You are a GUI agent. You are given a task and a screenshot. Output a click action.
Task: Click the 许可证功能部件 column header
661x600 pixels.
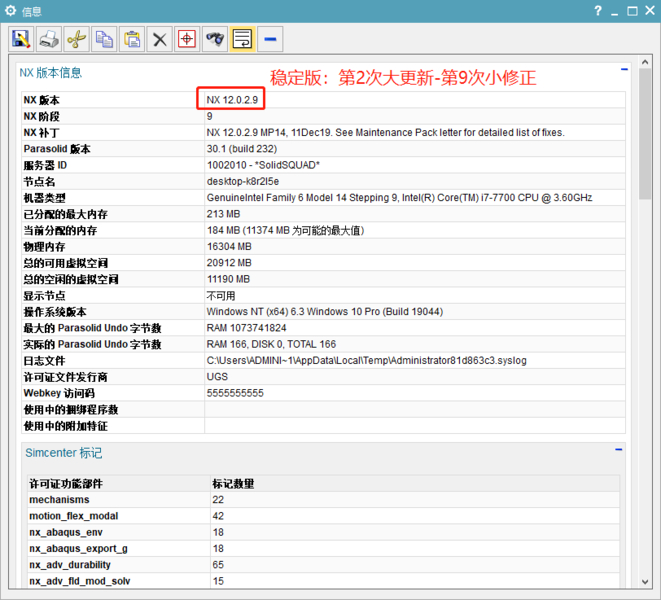coord(66,484)
